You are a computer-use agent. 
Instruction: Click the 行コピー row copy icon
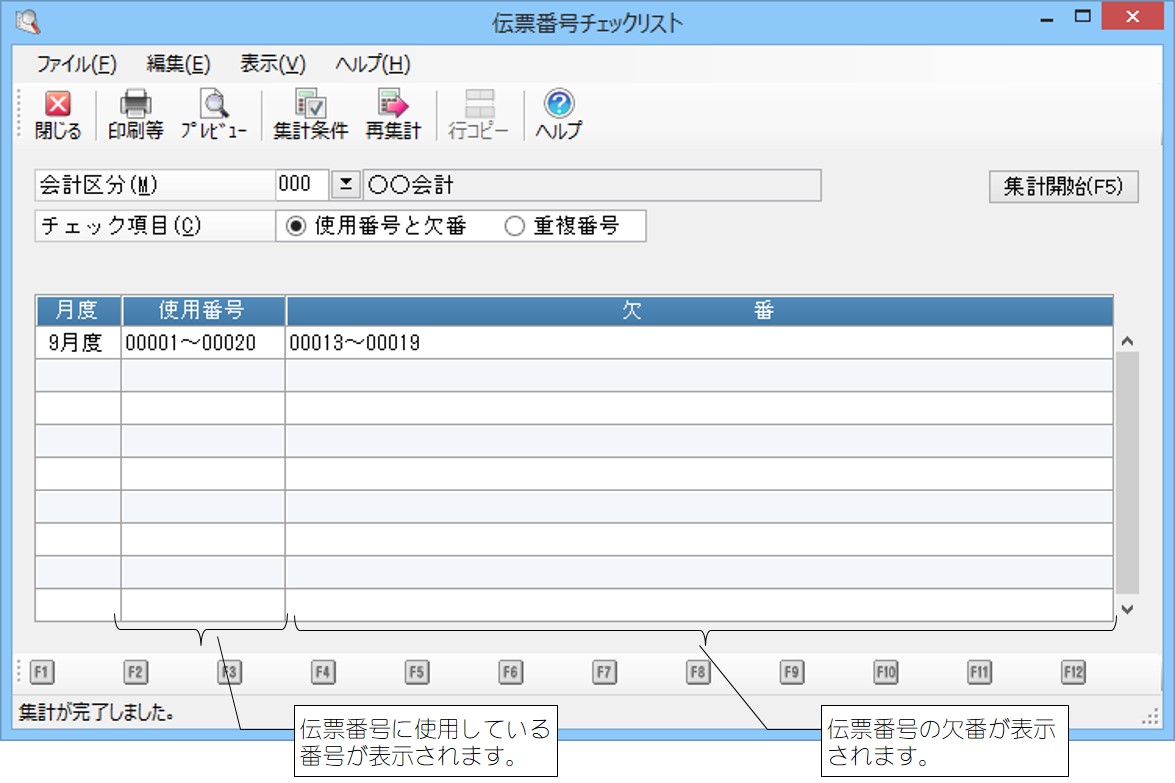[x=479, y=105]
